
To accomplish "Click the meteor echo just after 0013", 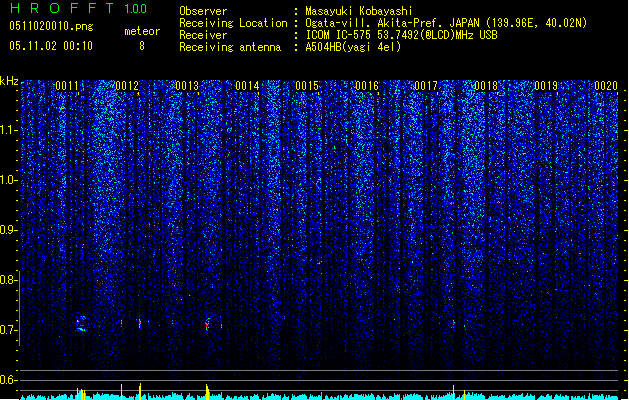I will point(207,324).
